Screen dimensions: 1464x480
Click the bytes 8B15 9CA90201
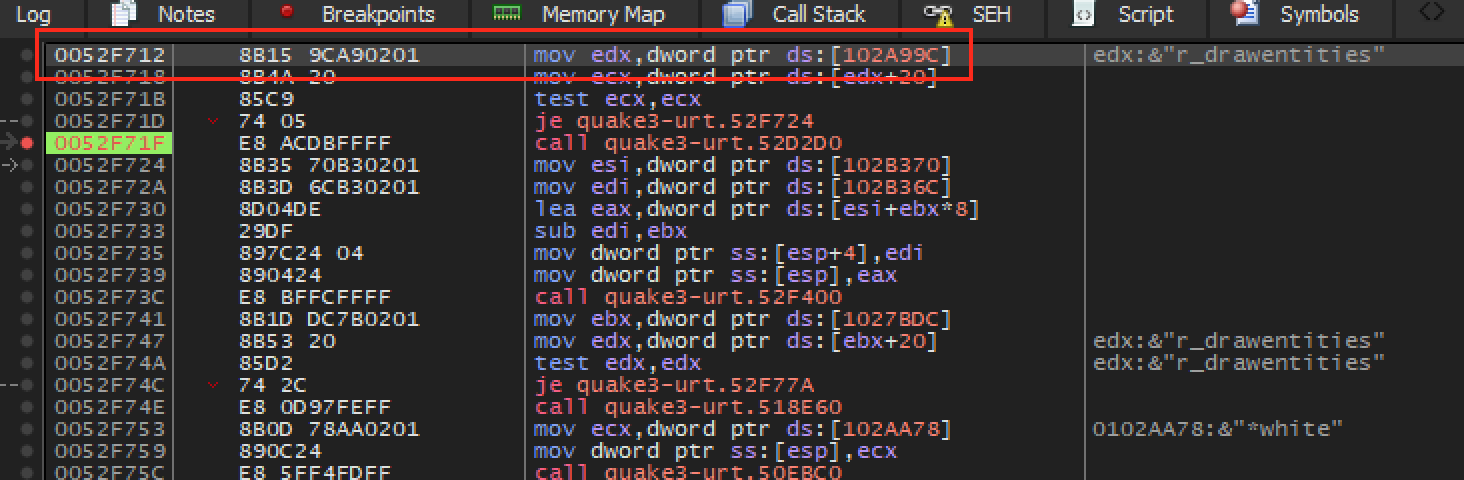(x=329, y=55)
